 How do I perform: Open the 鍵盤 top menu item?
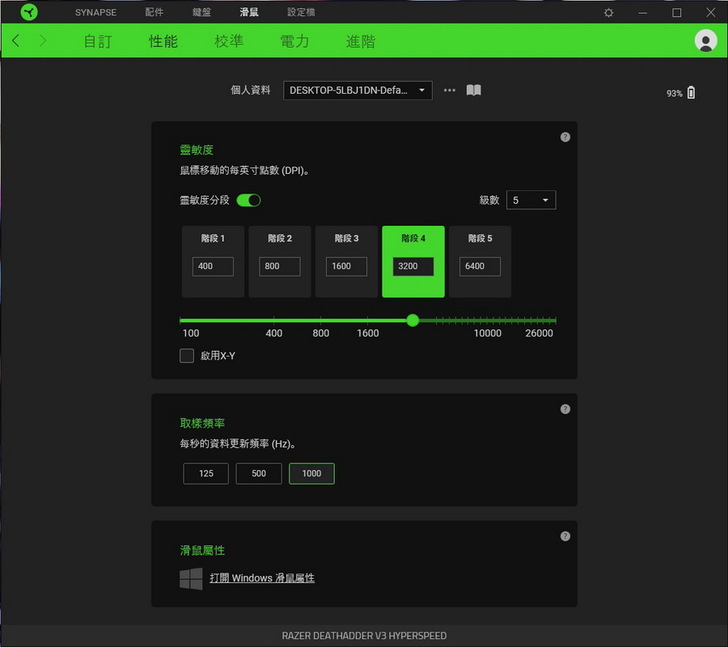pyautogui.click(x=202, y=13)
